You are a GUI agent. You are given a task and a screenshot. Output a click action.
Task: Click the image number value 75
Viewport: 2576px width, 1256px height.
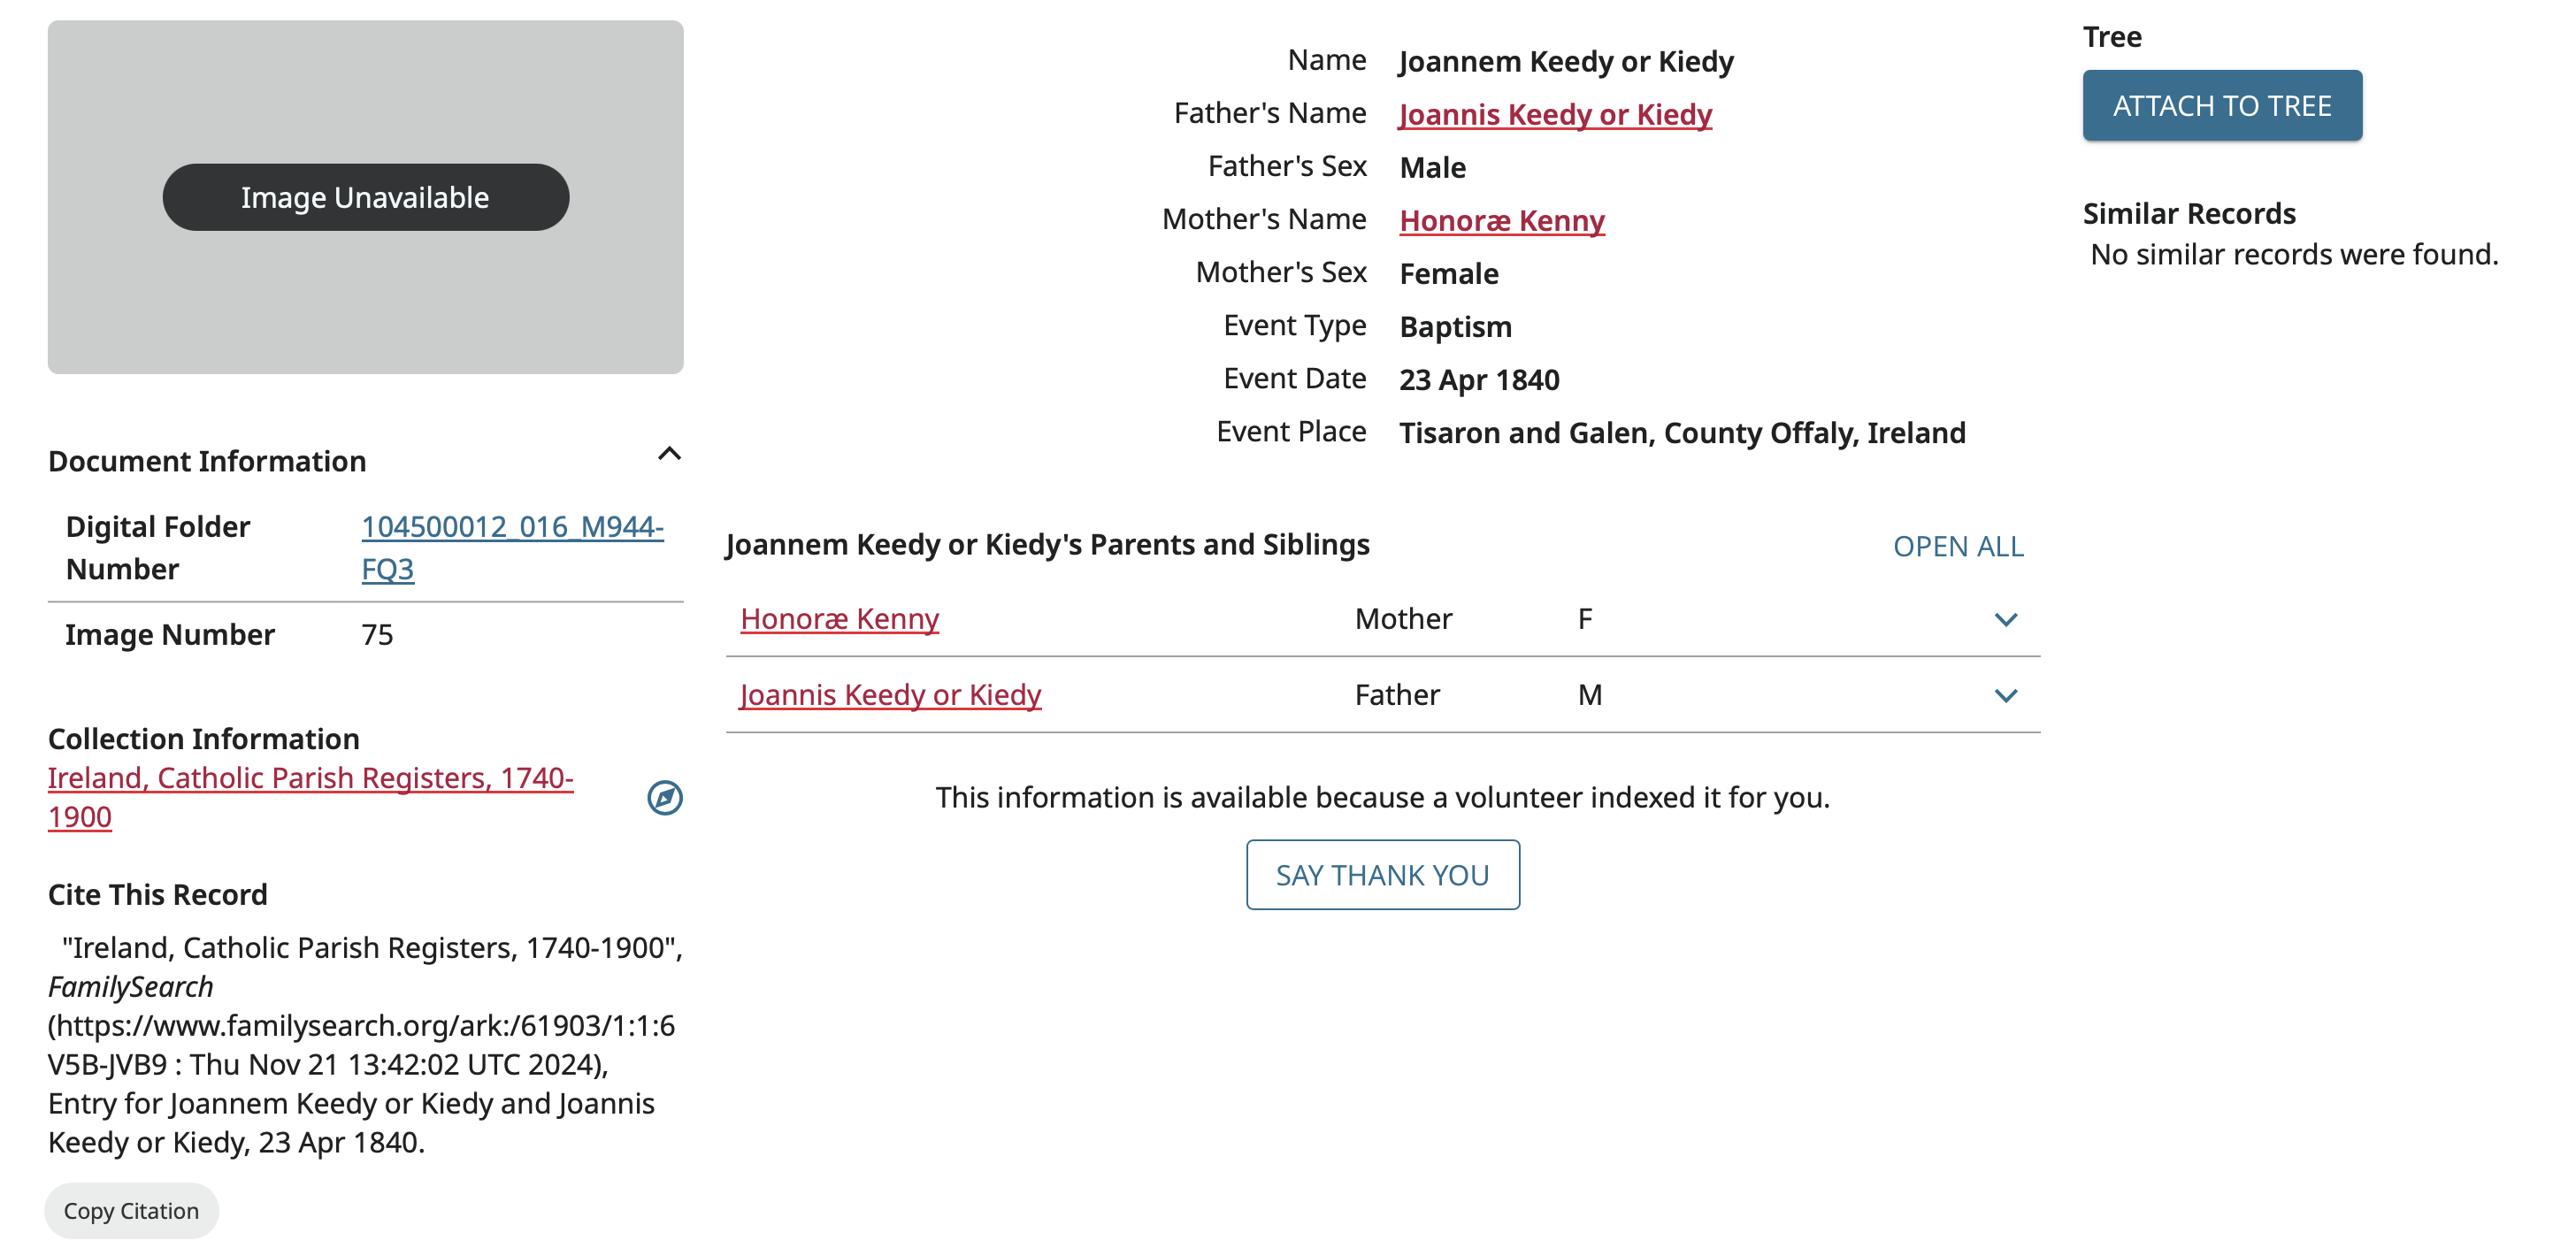click(x=377, y=635)
